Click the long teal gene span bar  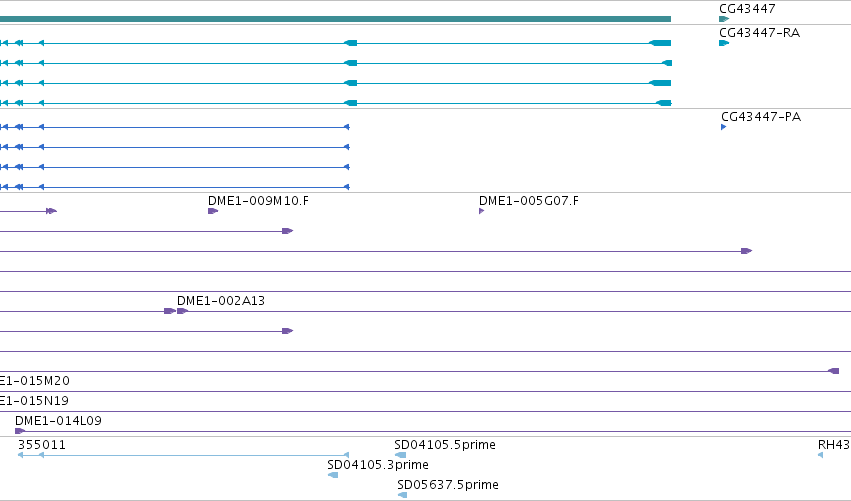point(335,19)
